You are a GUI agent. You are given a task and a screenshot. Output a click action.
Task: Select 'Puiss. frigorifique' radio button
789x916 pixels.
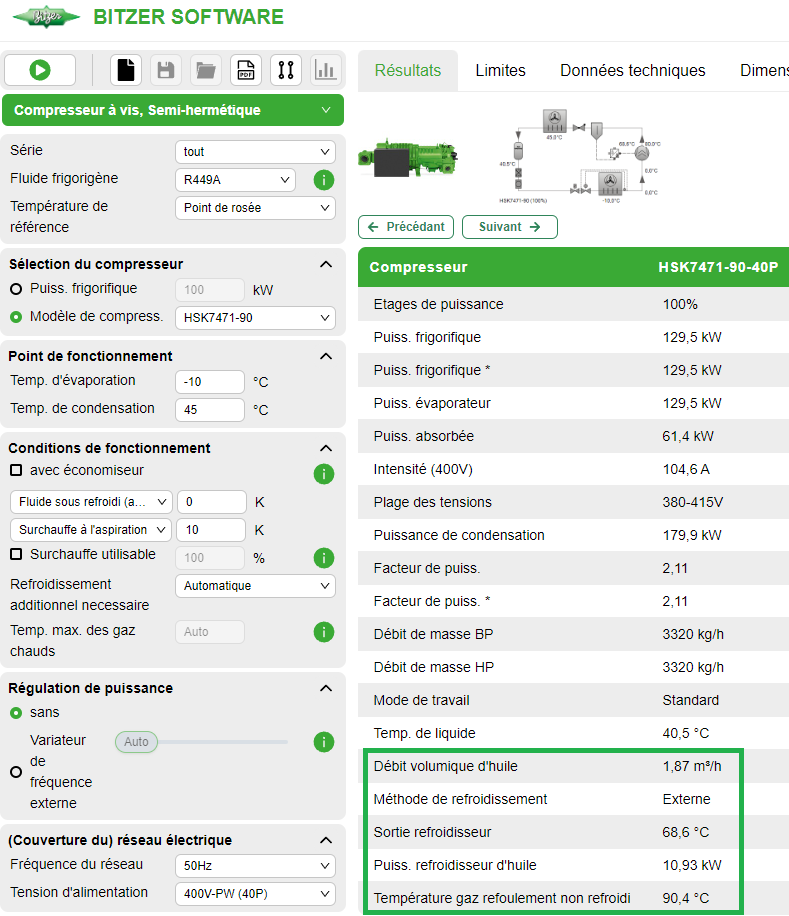[x=16, y=289]
